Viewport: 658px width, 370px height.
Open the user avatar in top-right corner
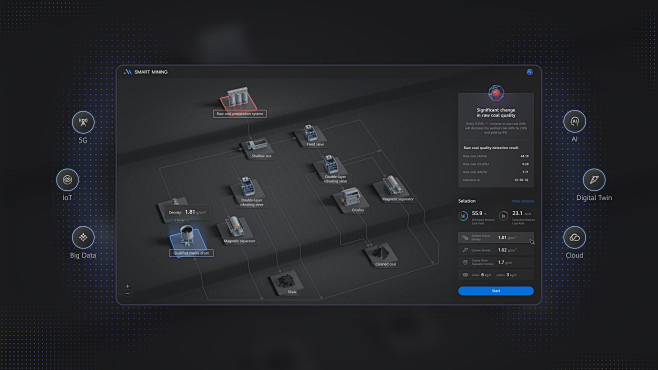pyautogui.click(x=530, y=72)
